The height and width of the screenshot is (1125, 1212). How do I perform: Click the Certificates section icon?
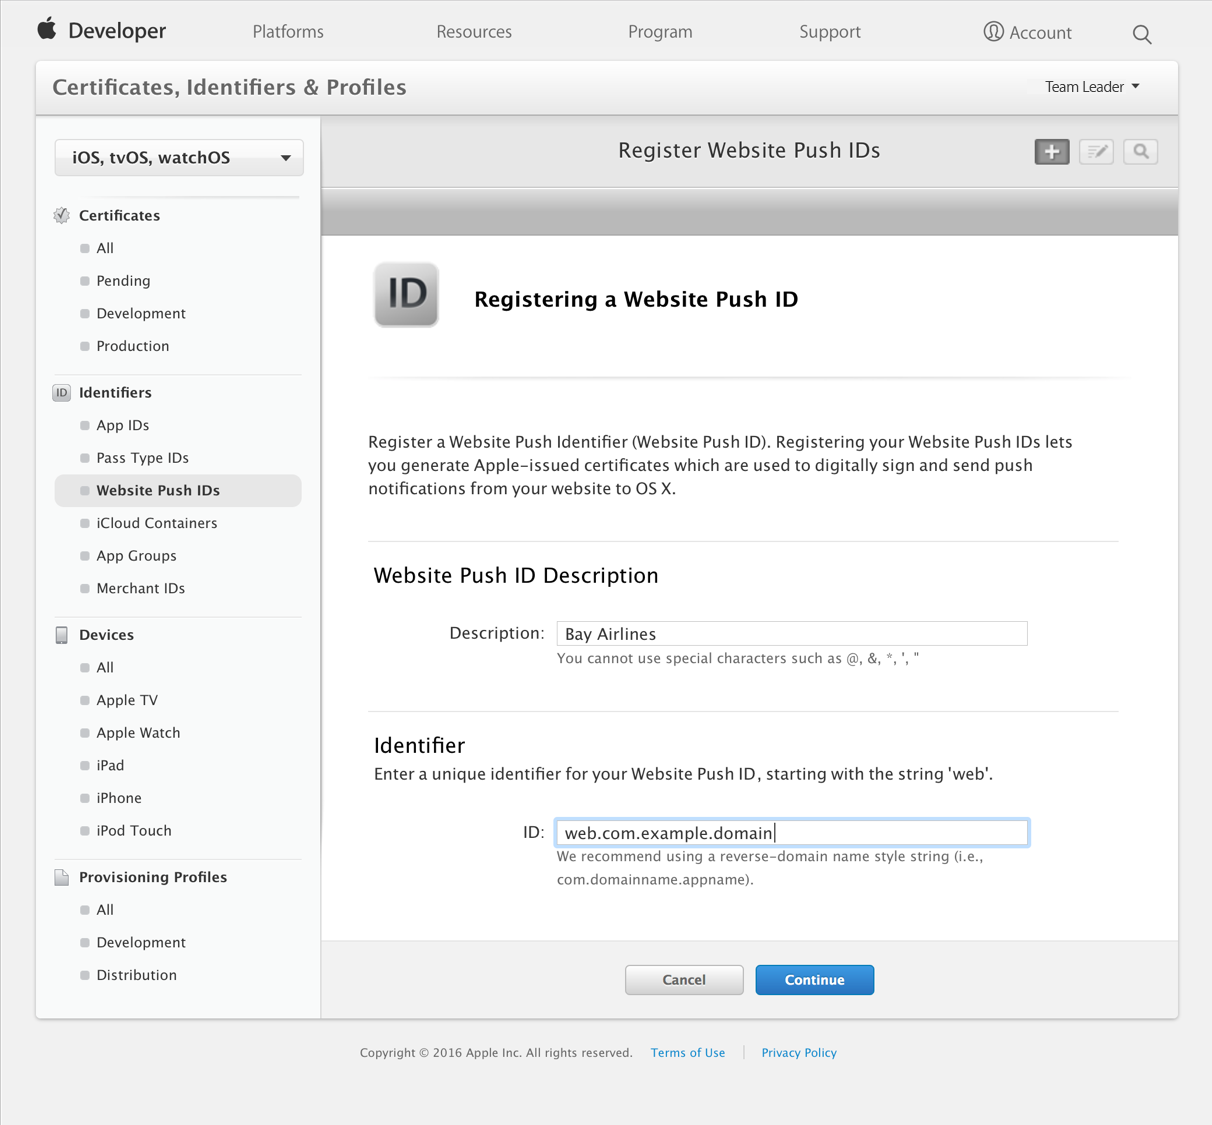62,216
